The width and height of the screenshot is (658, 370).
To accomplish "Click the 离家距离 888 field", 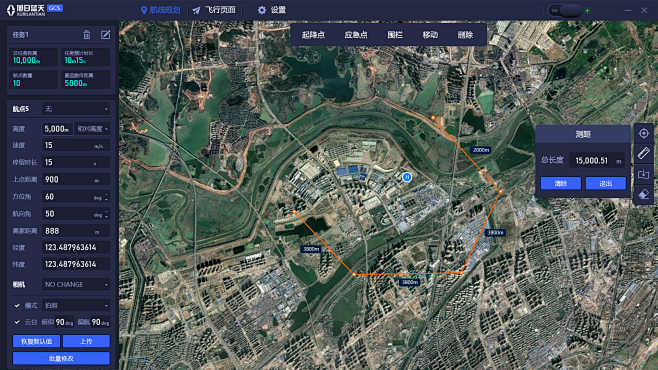I will [x=76, y=231].
